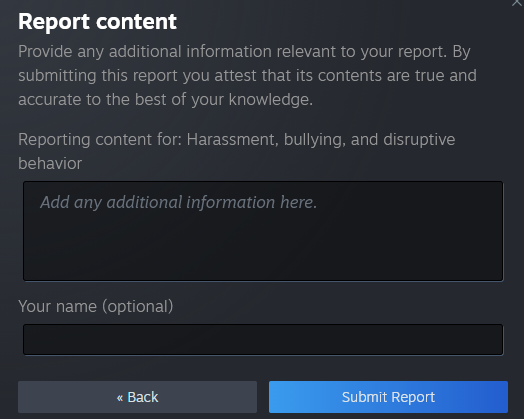Click the 'Report content' heading
This screenshot has height=419, width=524.
click(x=97, y=21)
